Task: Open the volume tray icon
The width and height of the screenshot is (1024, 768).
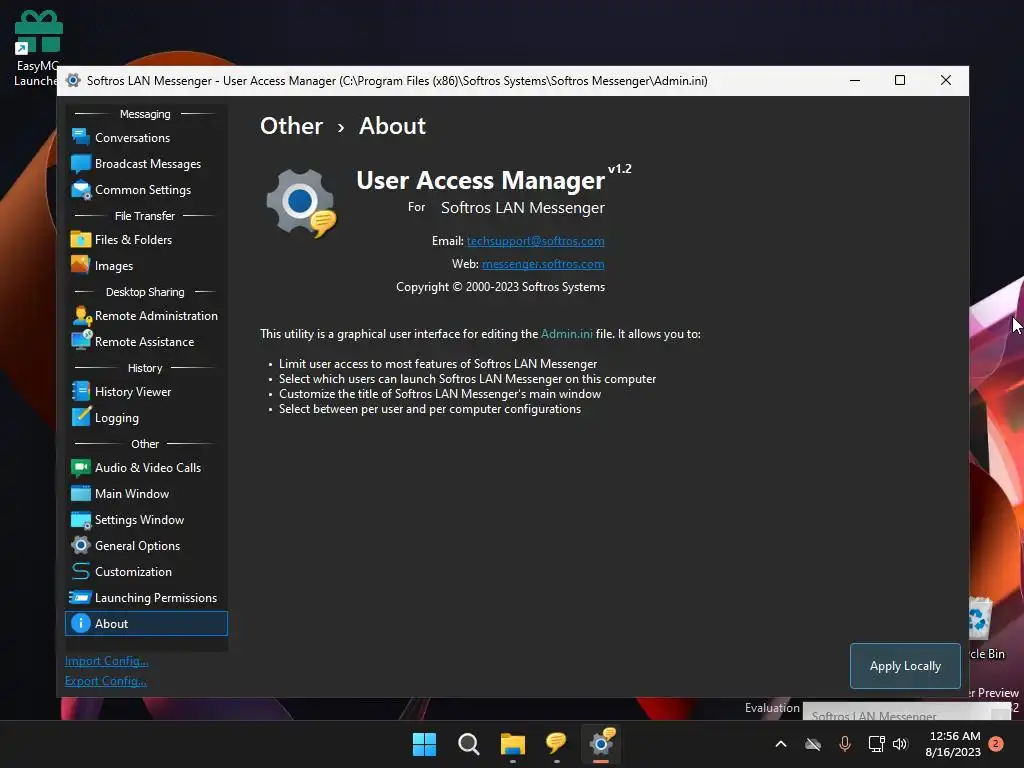Action: pos(900,744)
